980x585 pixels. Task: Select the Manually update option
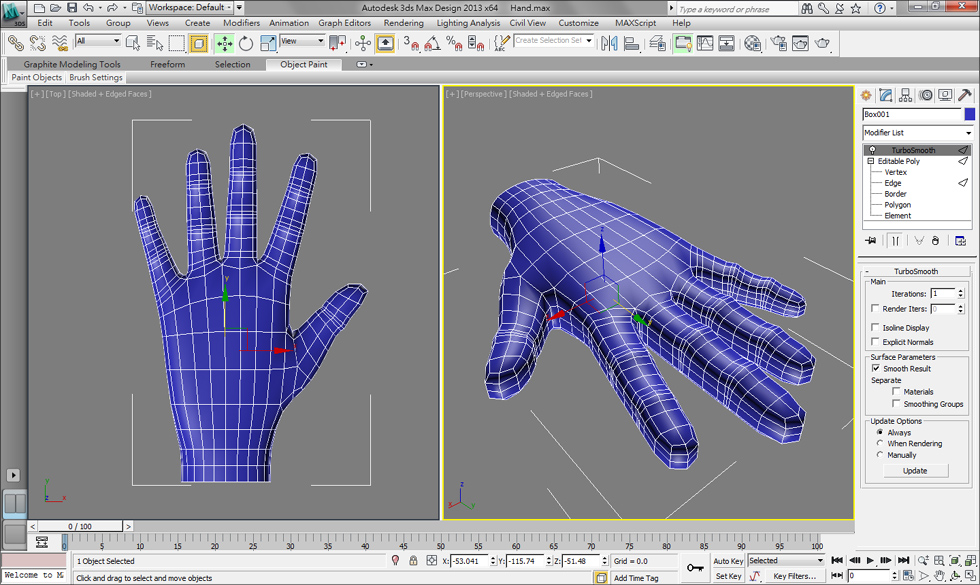(x=880, y=455)
